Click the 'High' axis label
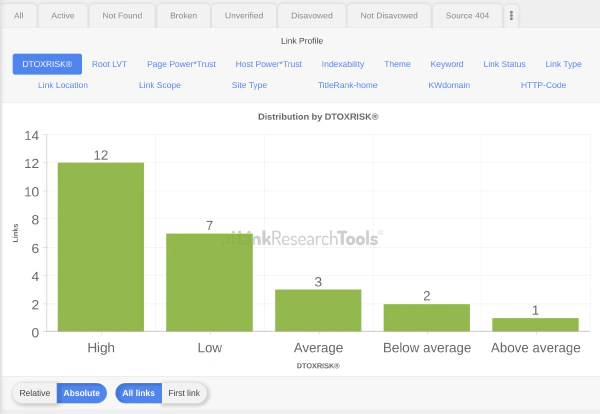The width and height of the screenshot is (600, 414). 101,348
